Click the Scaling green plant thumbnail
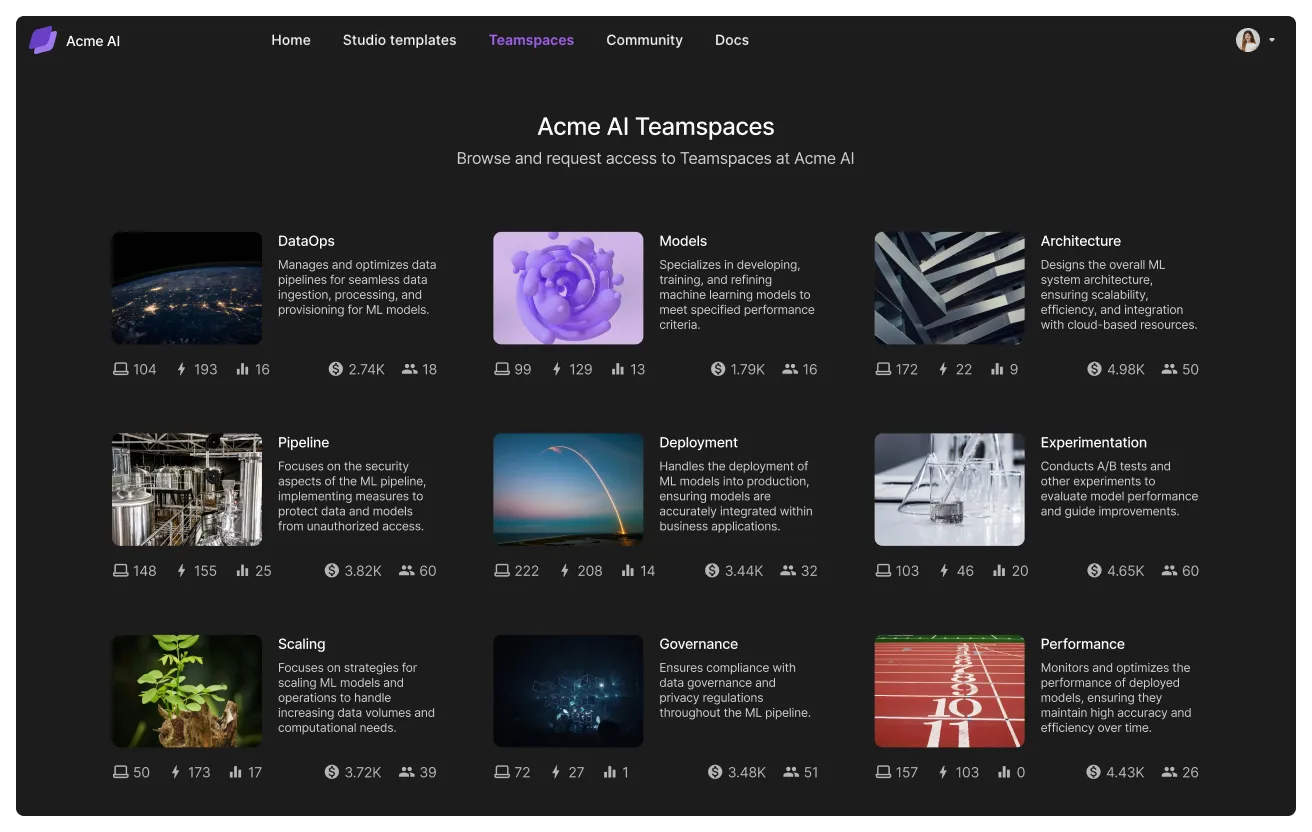1312x832 pixels. tap(187, 691)
